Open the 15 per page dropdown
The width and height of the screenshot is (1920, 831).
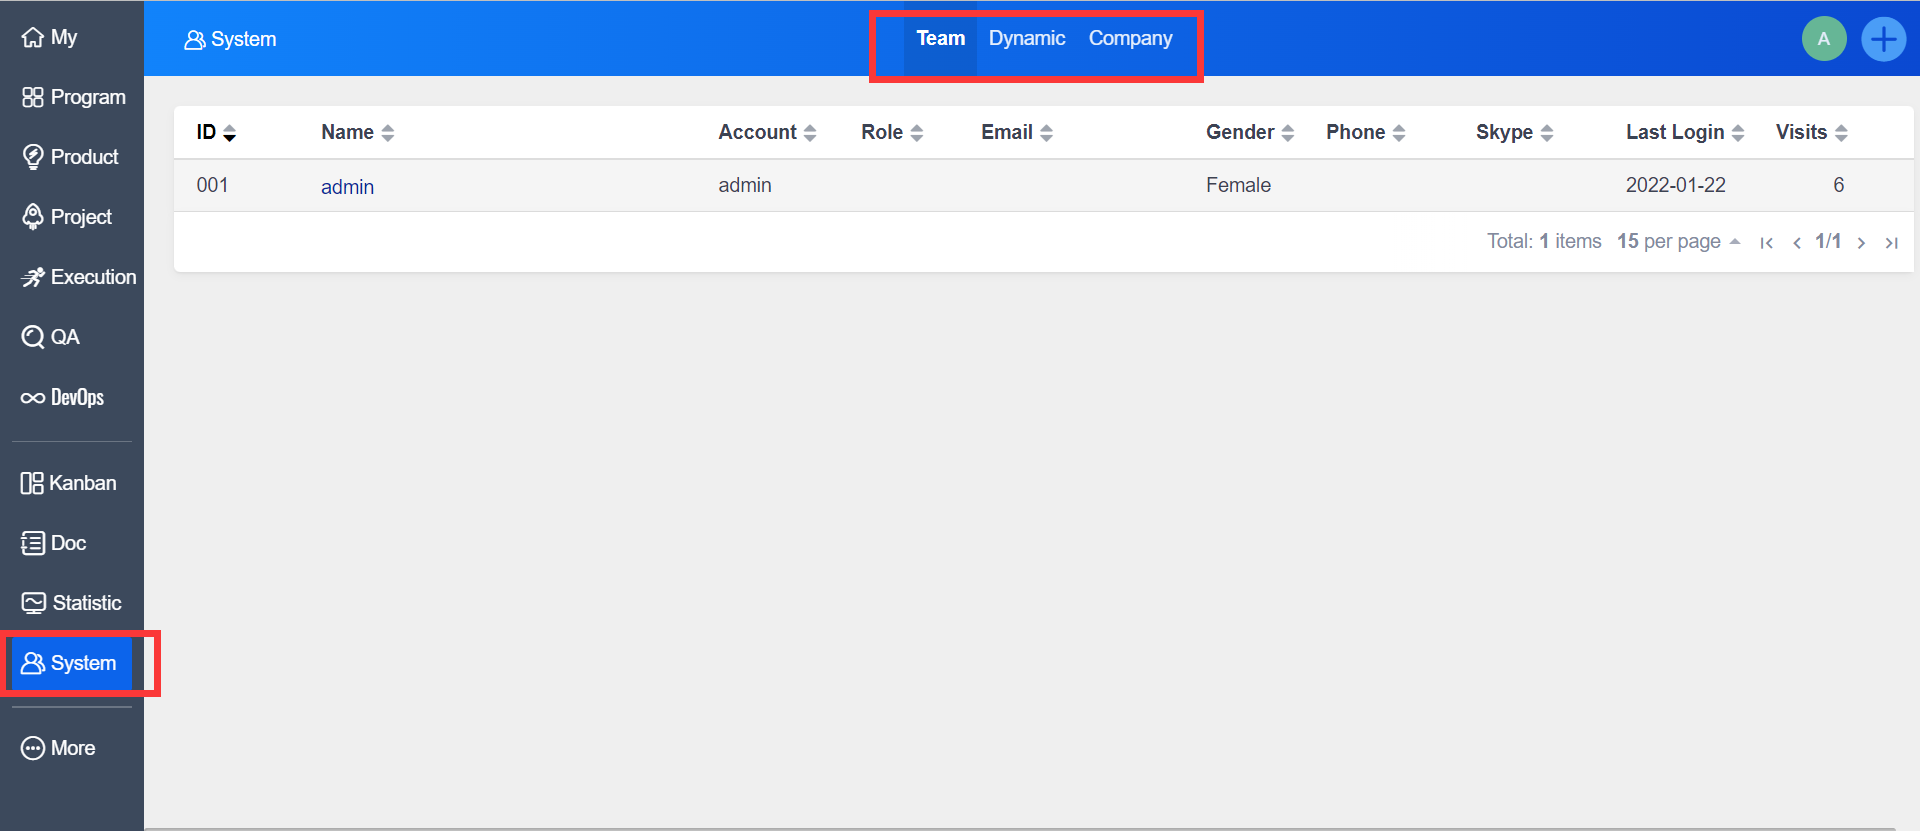pyautogui.click(x=1678, y=242)
